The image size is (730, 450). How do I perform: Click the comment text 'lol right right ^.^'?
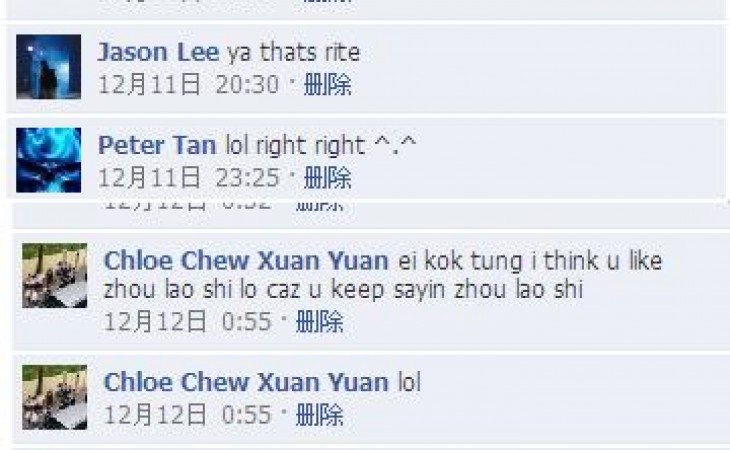coord(321,145)
